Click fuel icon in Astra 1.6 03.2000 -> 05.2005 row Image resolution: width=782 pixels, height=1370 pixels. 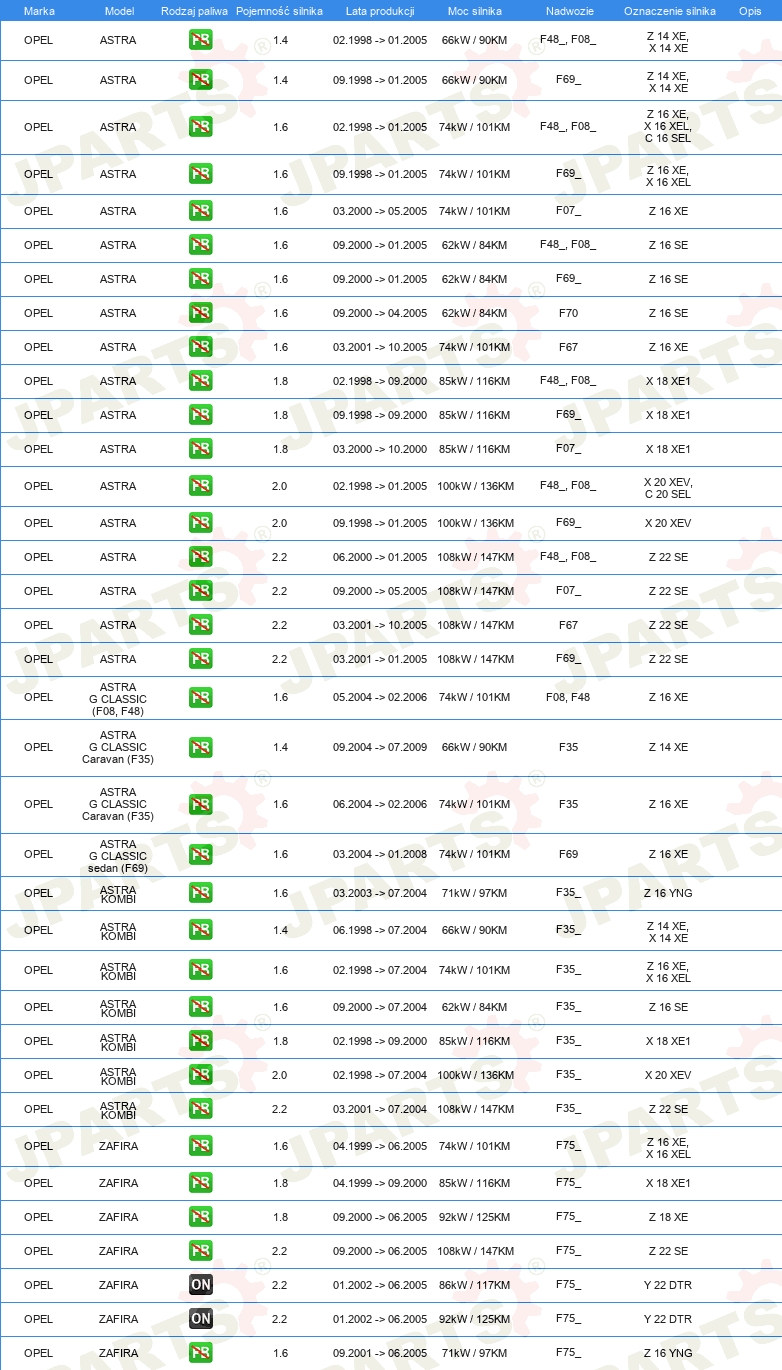click(x=200, y=211)
